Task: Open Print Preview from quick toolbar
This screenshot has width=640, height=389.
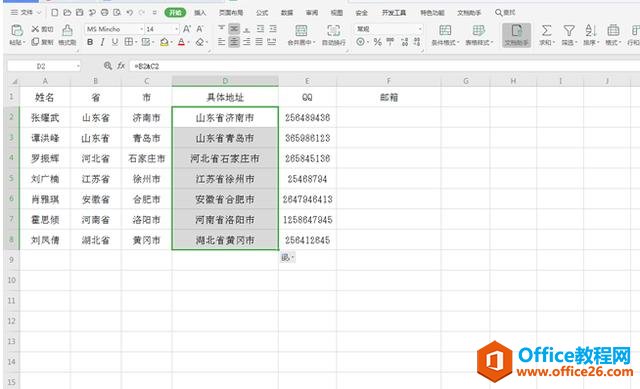Action: click(117, 13)
